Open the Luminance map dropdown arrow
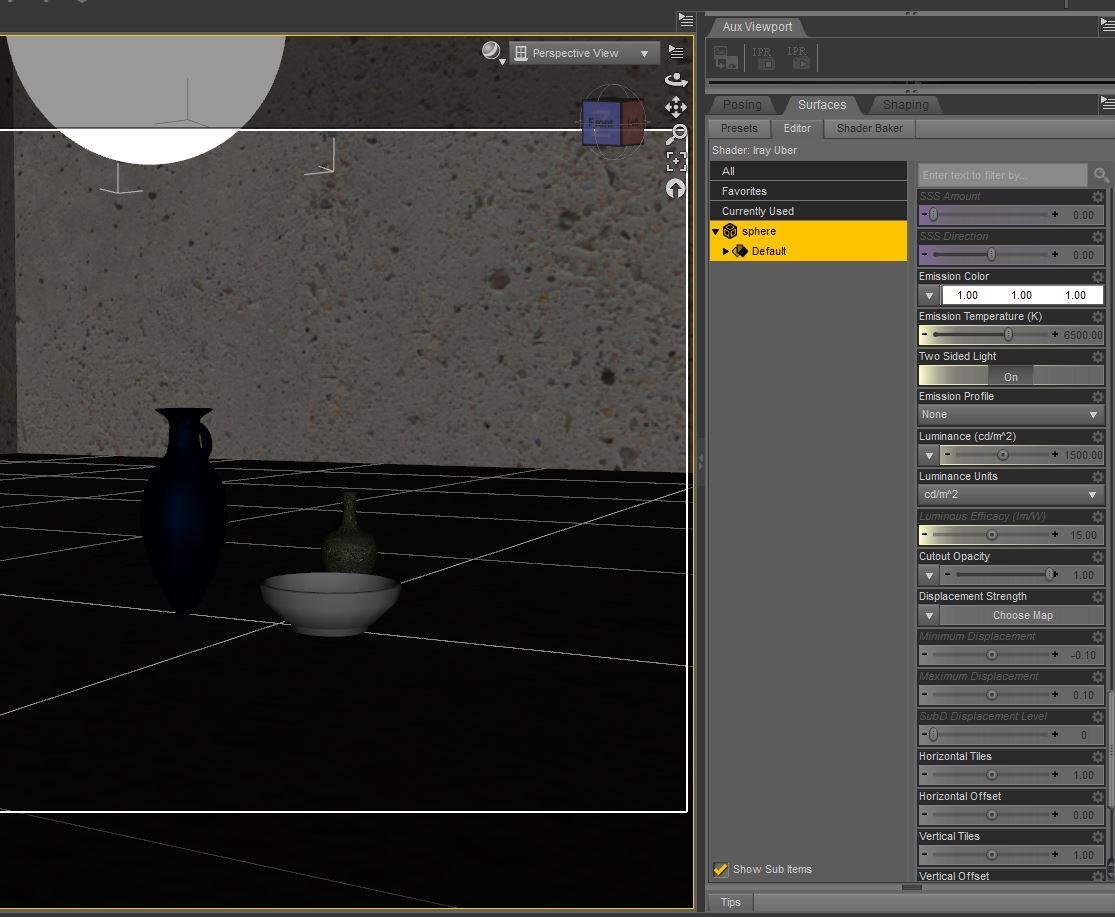 point(929,455)
